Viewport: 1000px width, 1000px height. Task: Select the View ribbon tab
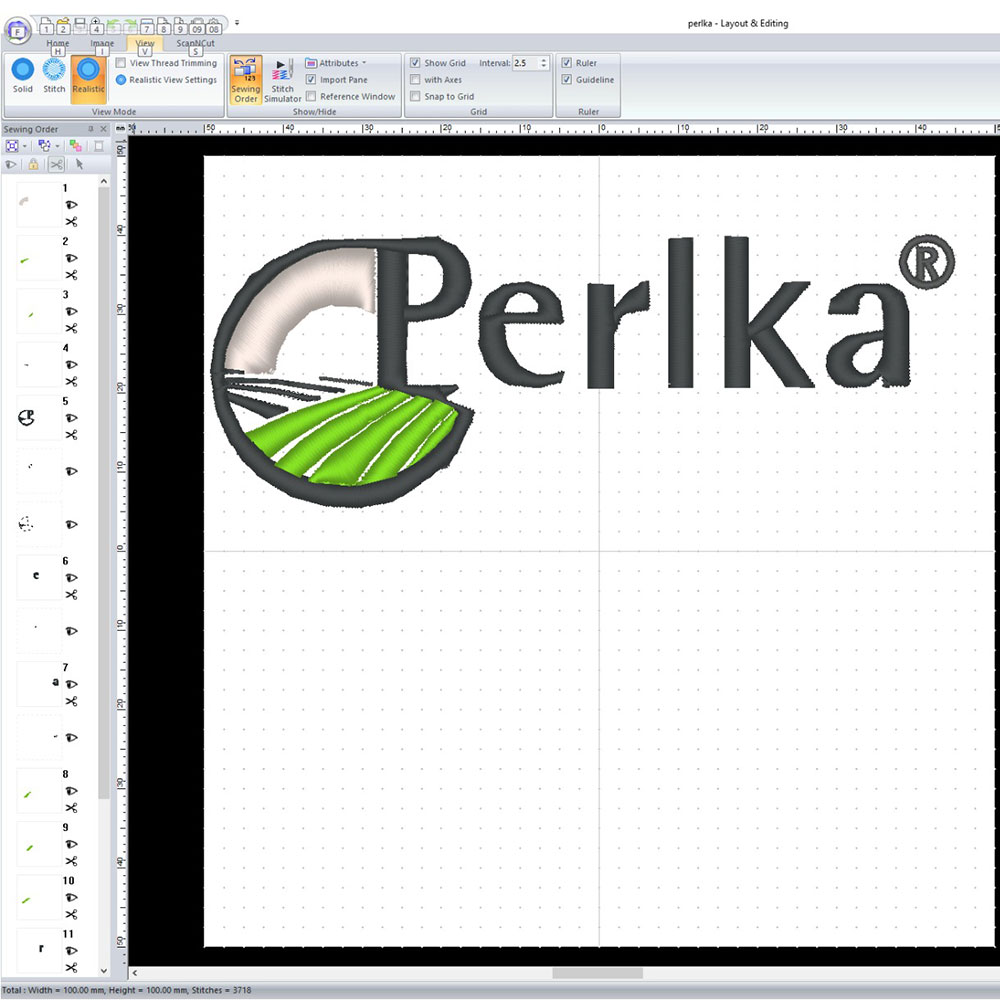pyautogui.click(x=145, y=43)
